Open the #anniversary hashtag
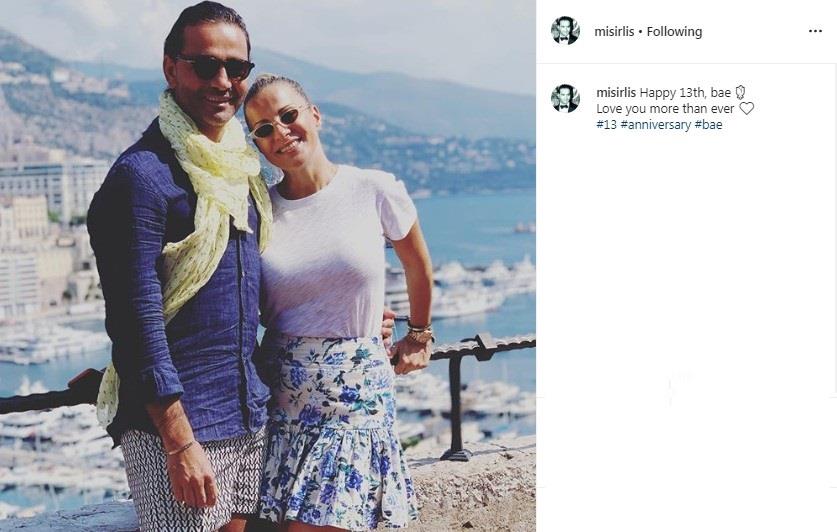 coord(656,124)
